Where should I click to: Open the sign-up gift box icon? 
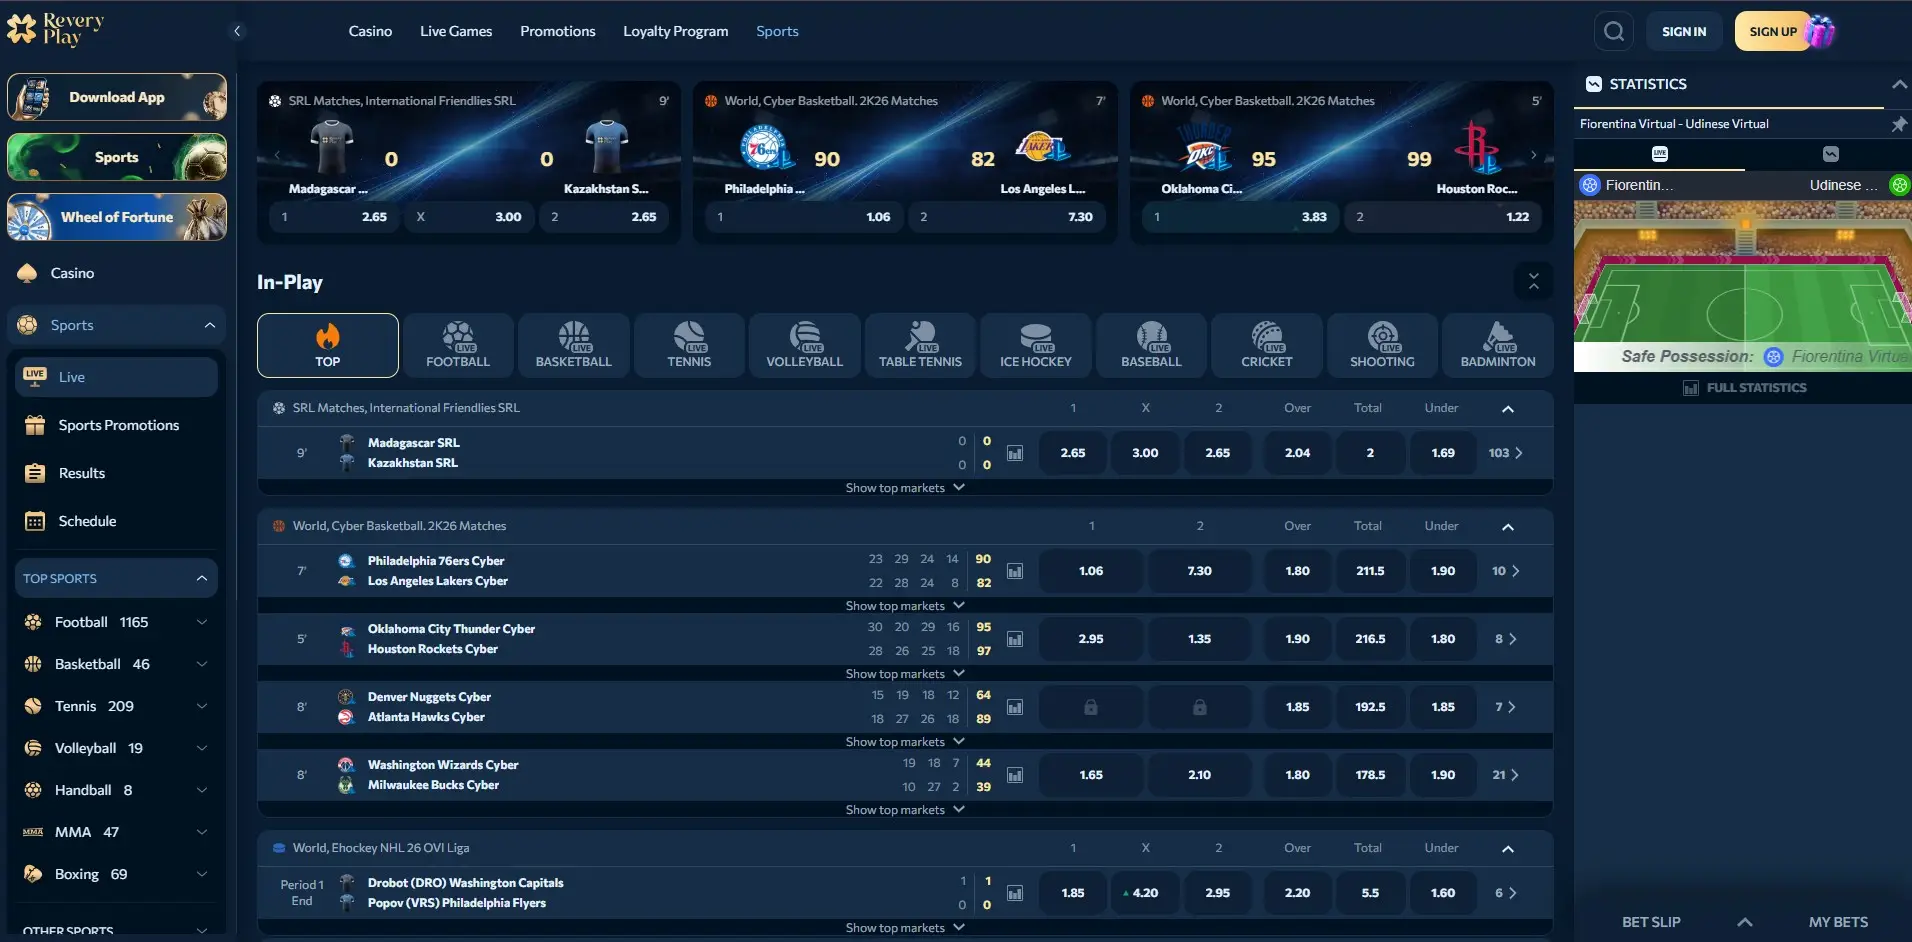(1820, 31)
